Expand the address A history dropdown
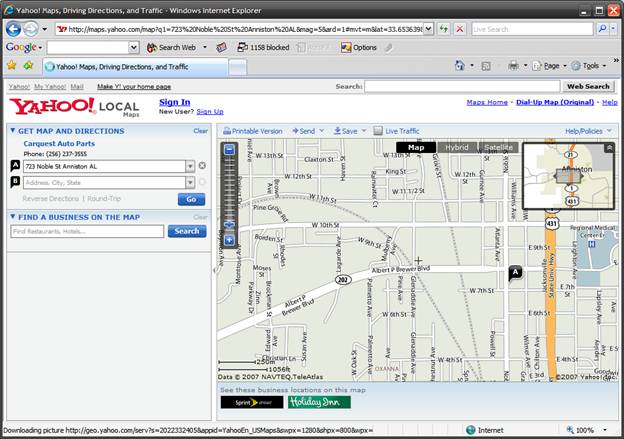 click(x=190, y=166)
